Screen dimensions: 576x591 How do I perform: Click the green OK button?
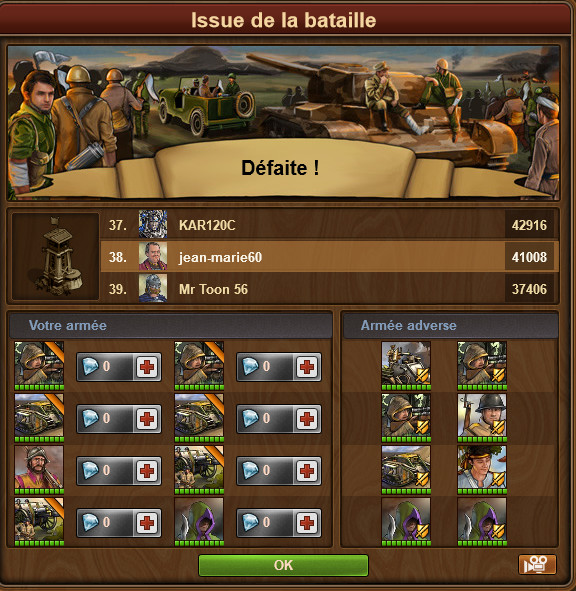[x=283, y=565]
